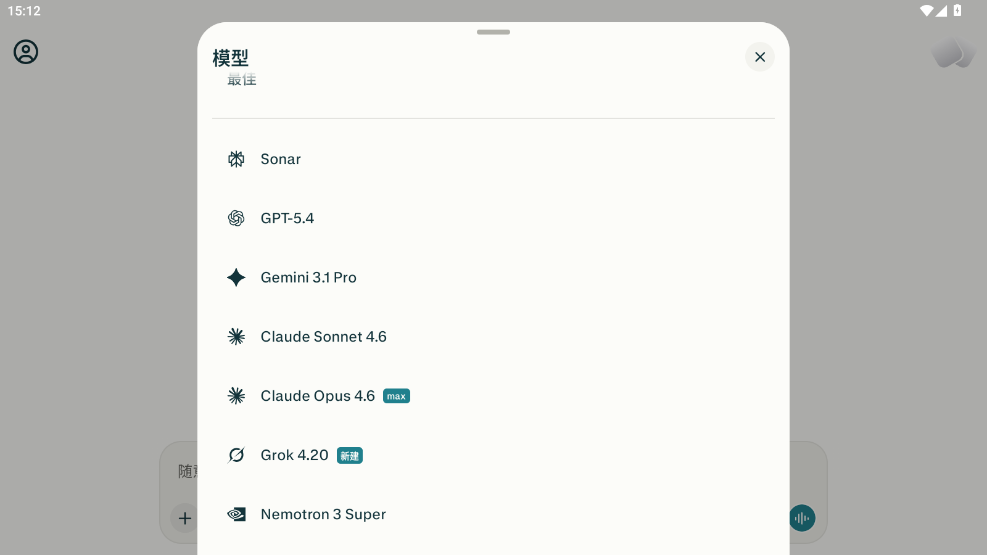Pick Nemotron 3 Super model
987x555 pixels.
(x=494, y=514)
